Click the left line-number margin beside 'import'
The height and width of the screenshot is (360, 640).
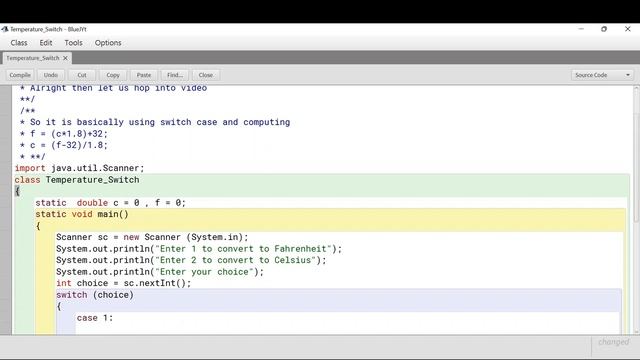pyautogui.click(x=6, y=168)
